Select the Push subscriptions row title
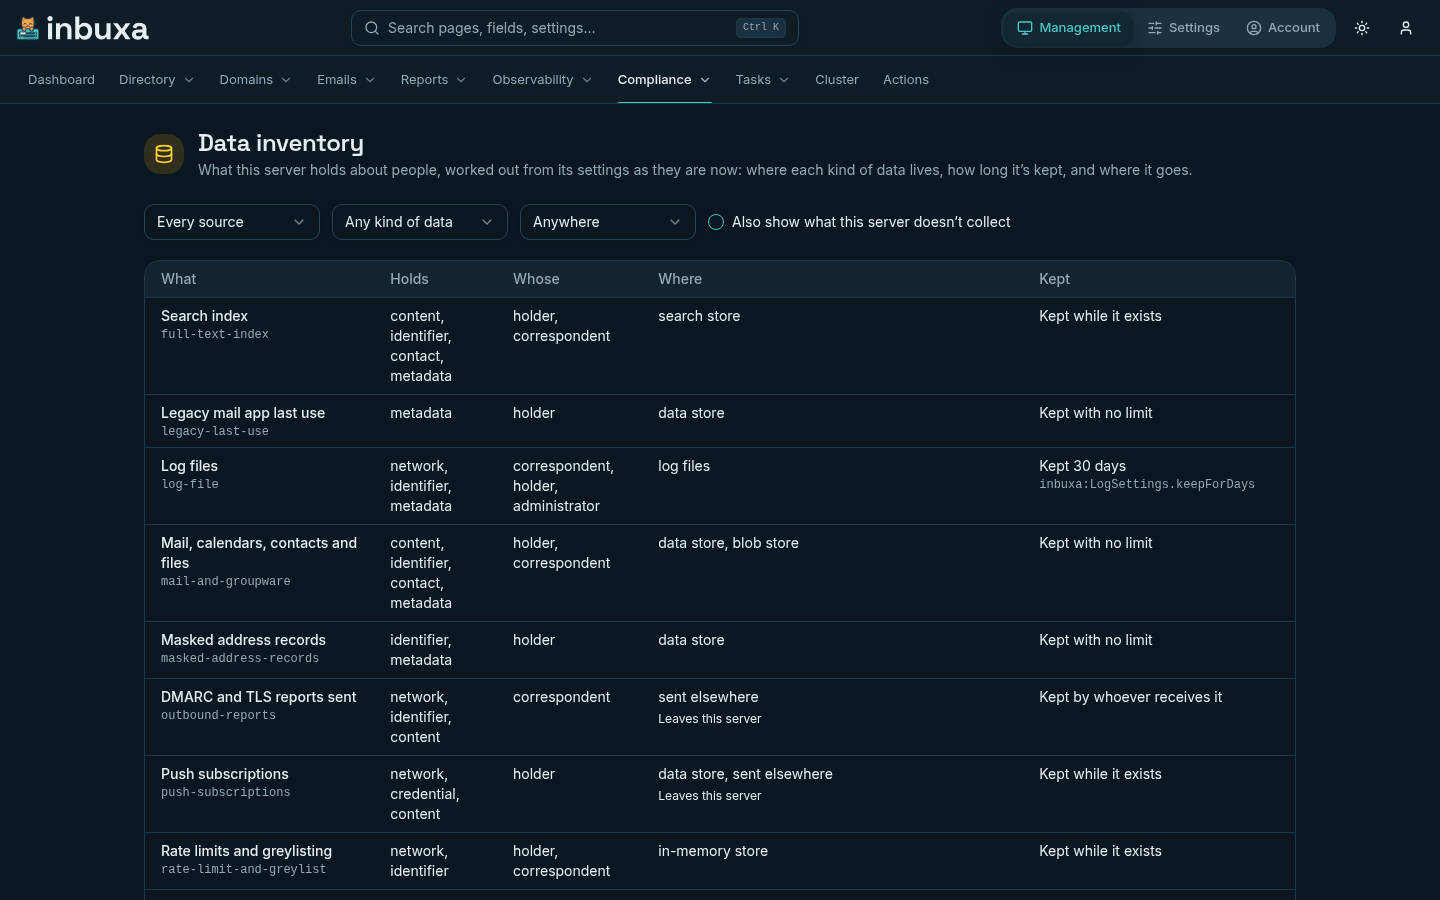This screenshot has width=1440, height=900. pos(225,774)
